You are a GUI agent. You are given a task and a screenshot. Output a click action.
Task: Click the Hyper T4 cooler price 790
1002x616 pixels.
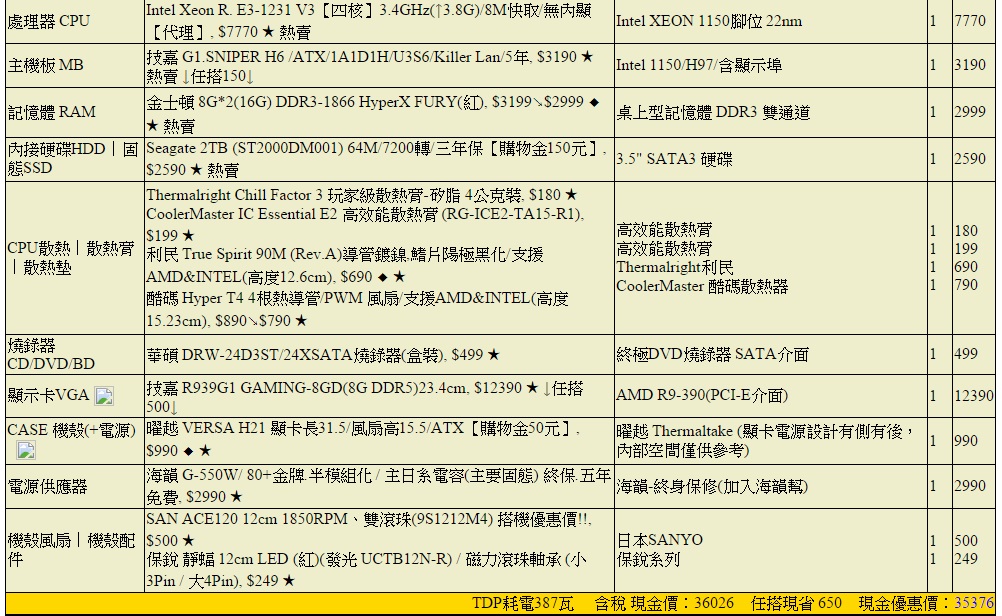(966, 285)
